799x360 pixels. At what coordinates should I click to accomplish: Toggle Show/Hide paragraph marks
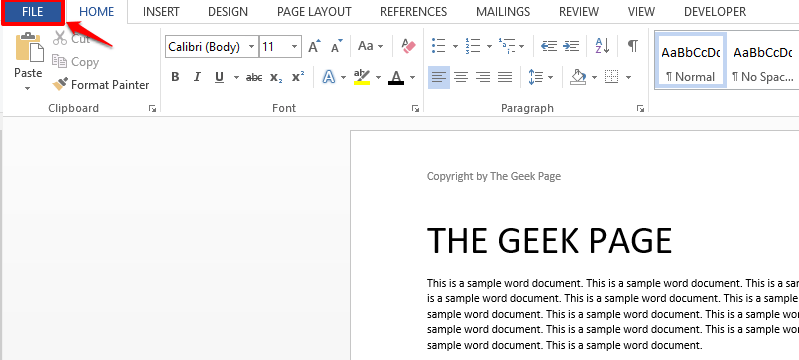(632, 46)
